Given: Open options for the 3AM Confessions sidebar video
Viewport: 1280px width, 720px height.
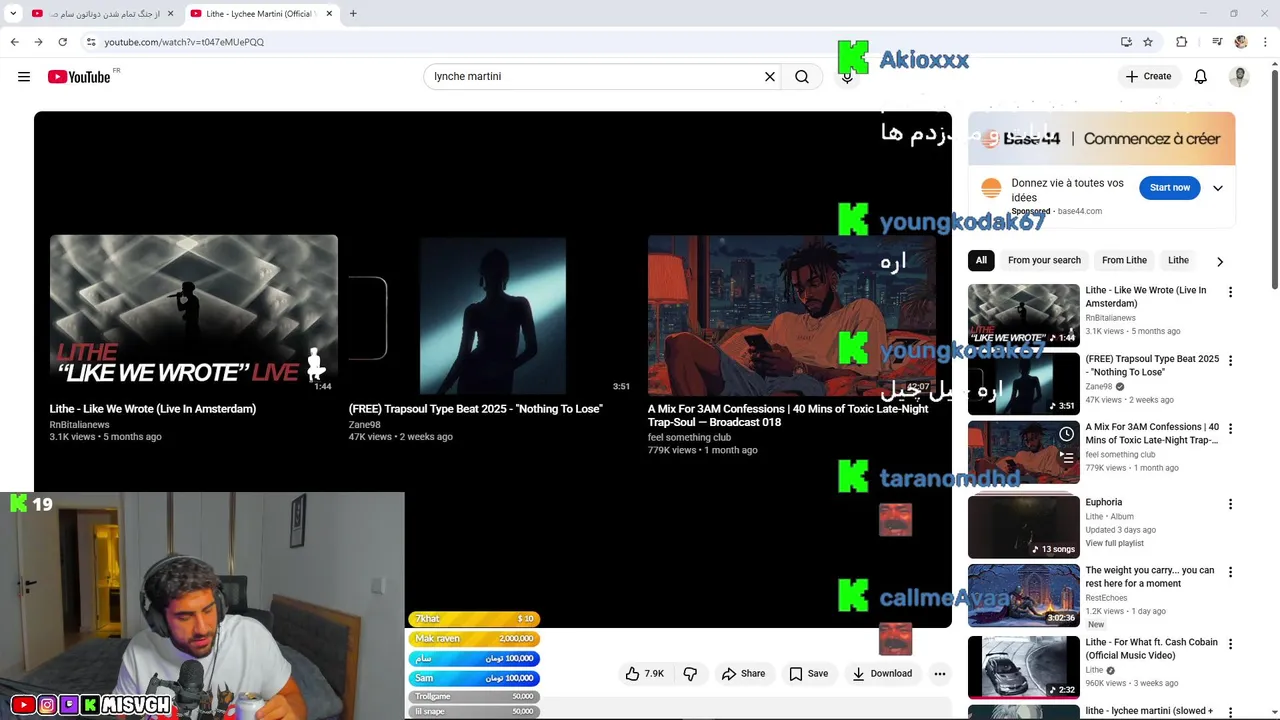Looking at the screenshot, I should (x=1230, y=428).
